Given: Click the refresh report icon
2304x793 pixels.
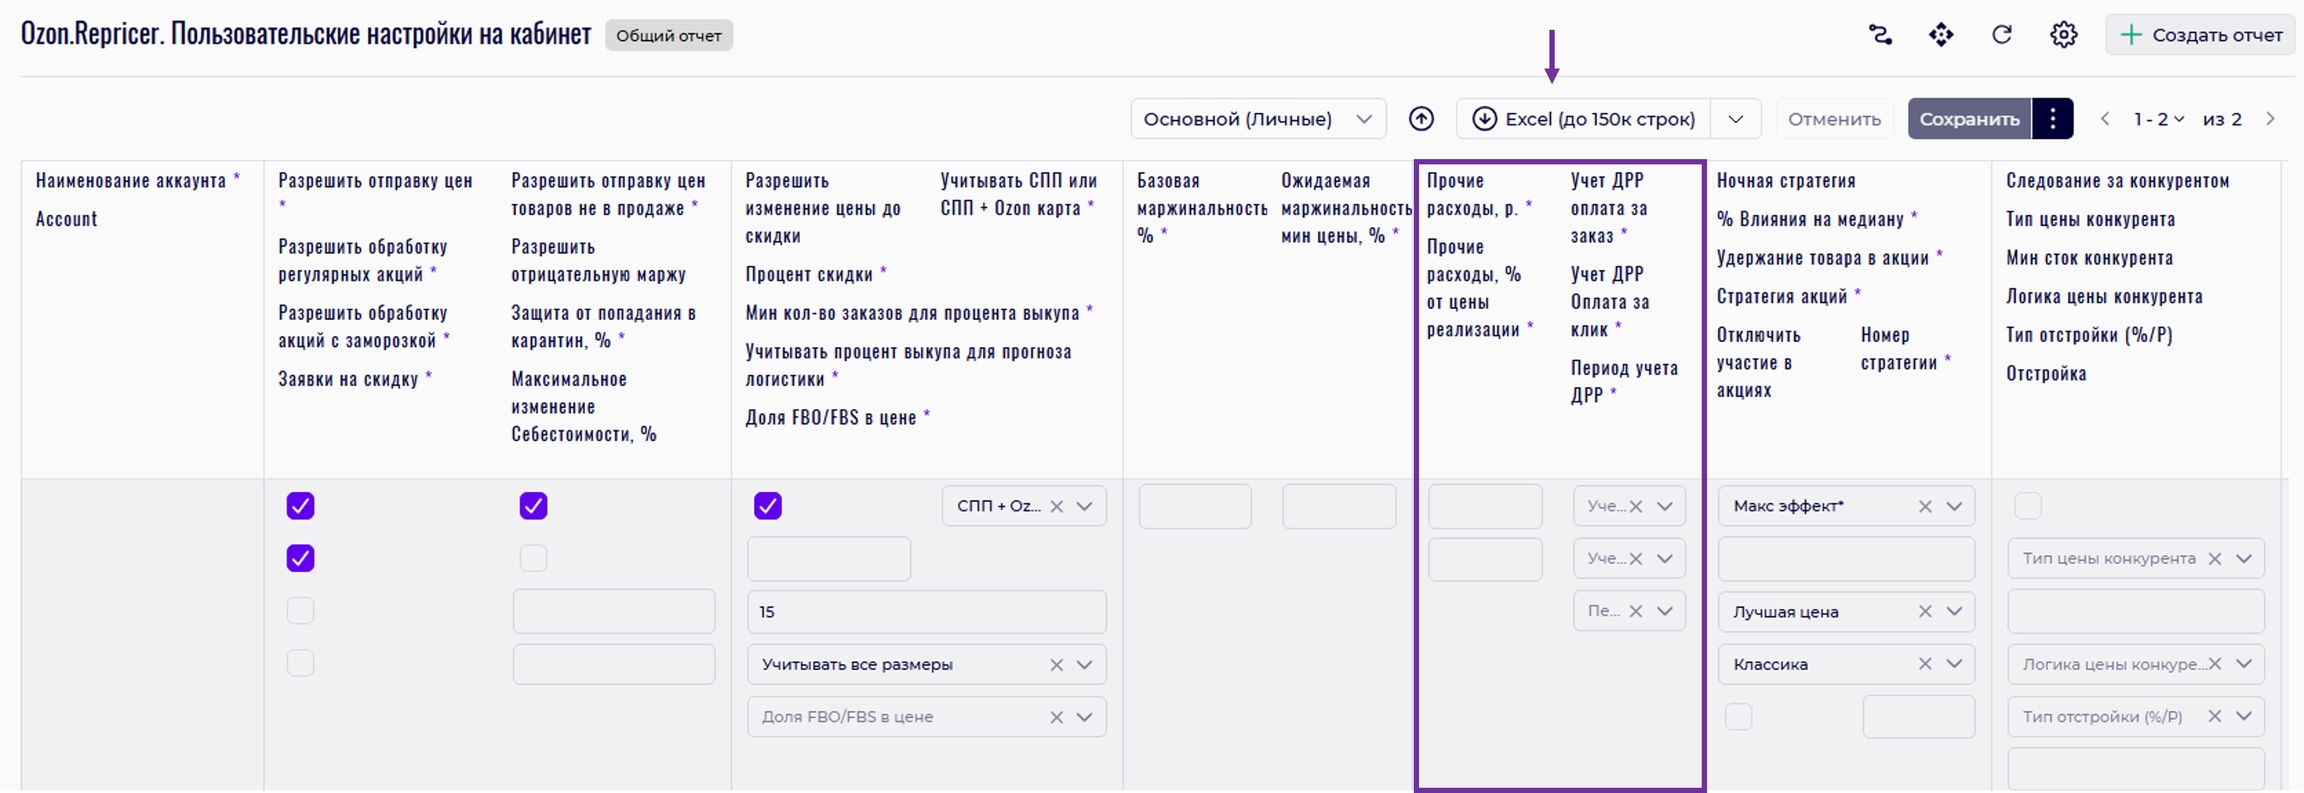Looking at the screenshot, I should click(x=2002, y=35).
